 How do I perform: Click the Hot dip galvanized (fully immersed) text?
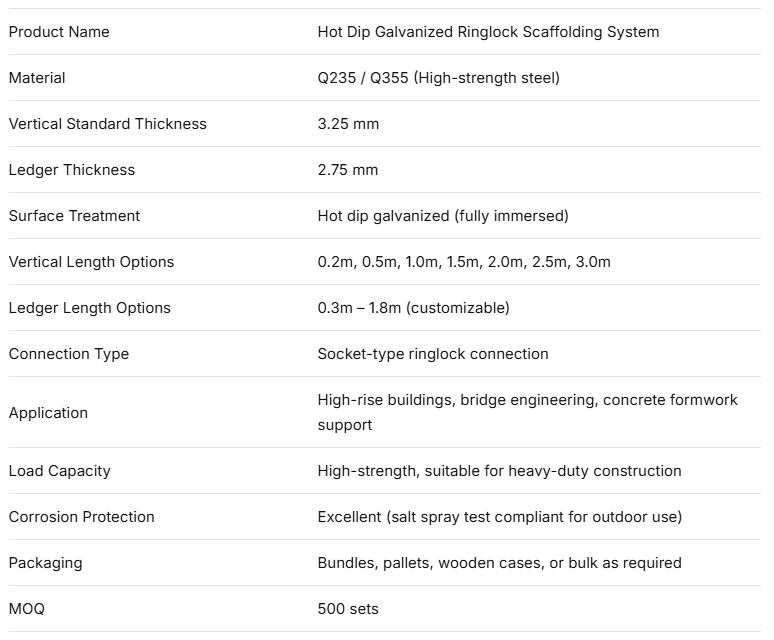[443, 216]
